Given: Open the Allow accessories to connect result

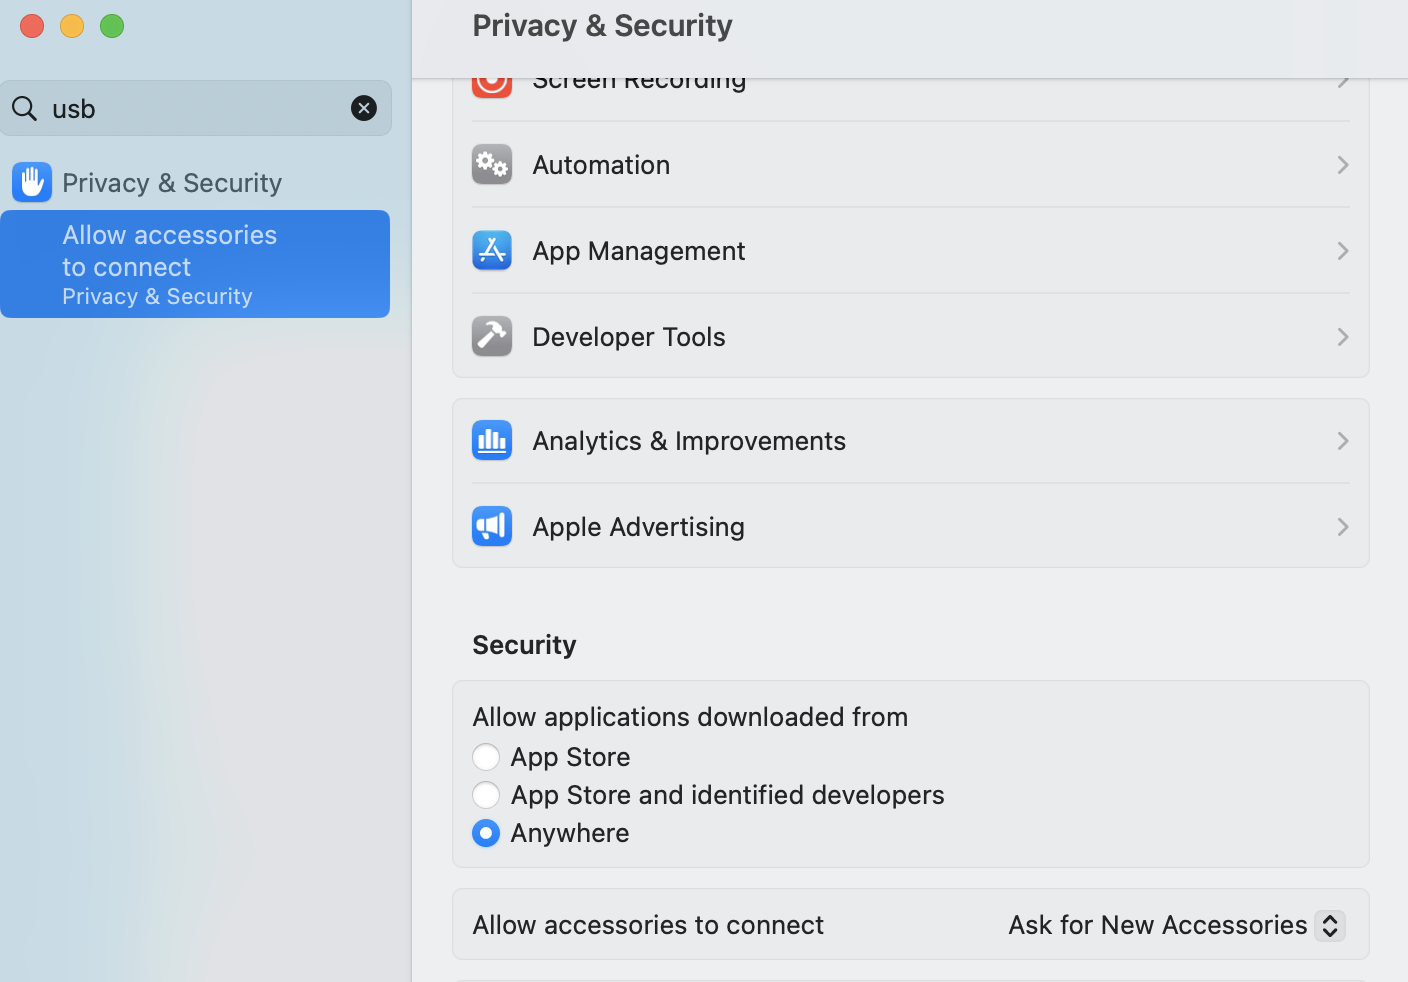Looking at the screenshot, I should click(x=195, y=264).
